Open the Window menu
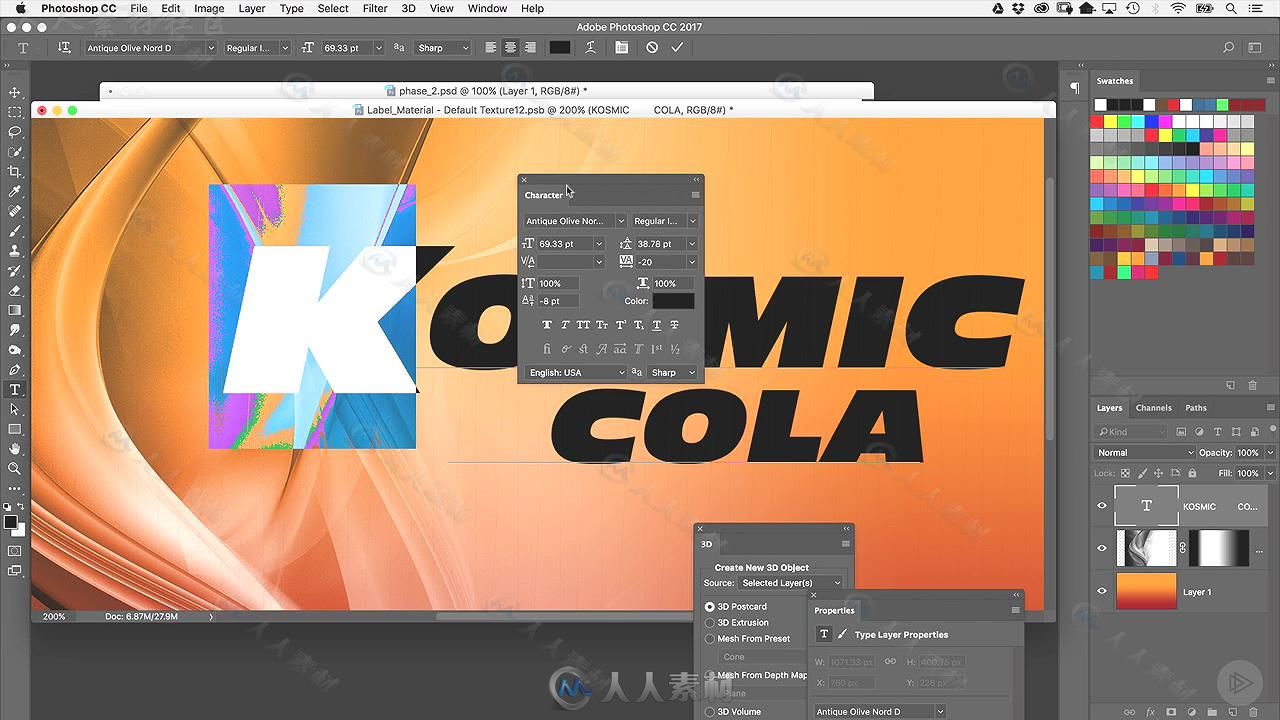 [487, 8]
